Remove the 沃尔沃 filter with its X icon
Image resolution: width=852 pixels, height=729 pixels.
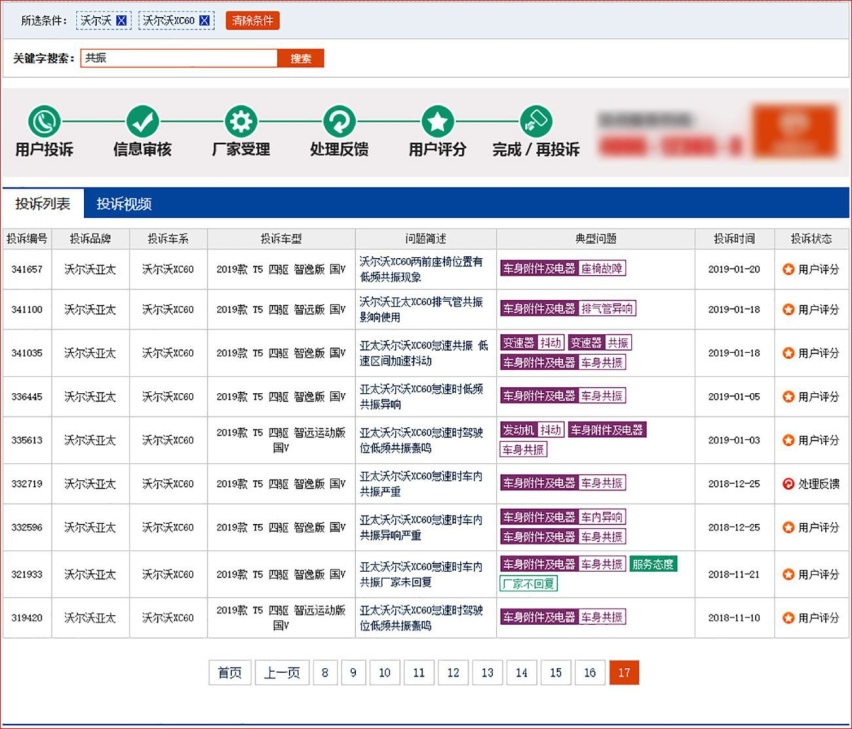tap(122, 21)
